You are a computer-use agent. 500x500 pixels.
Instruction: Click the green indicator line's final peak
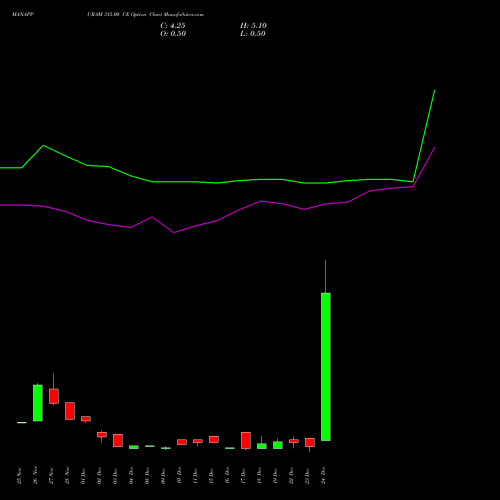pos(434,90)
